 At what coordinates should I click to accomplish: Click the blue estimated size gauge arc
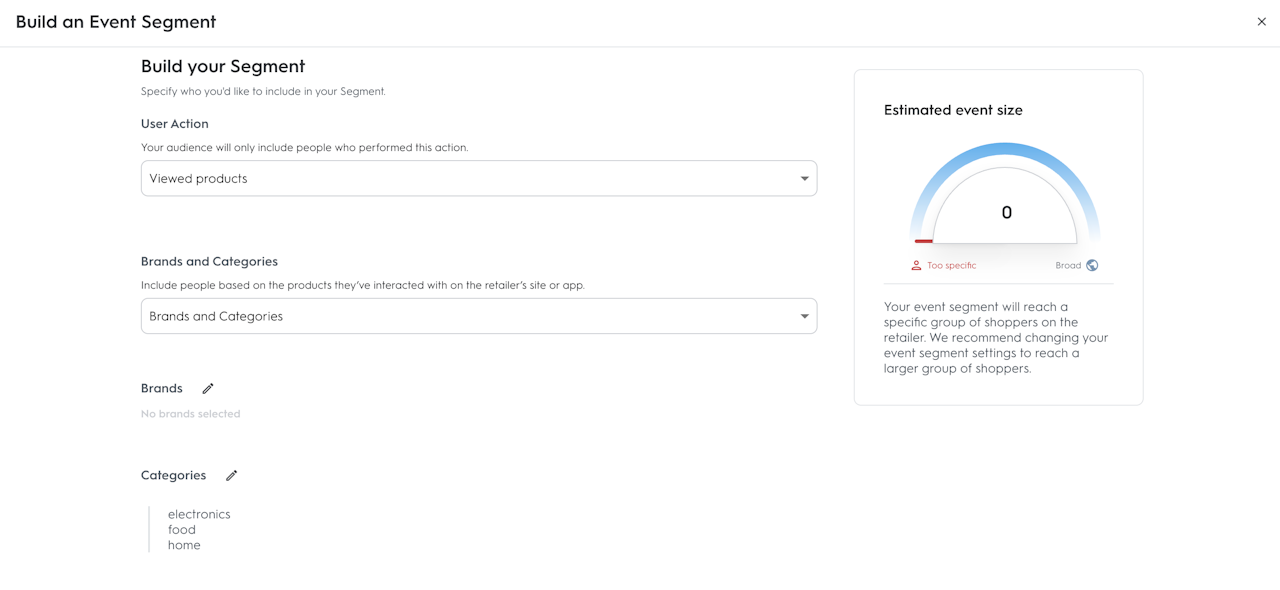click(x=1005, y=151)
